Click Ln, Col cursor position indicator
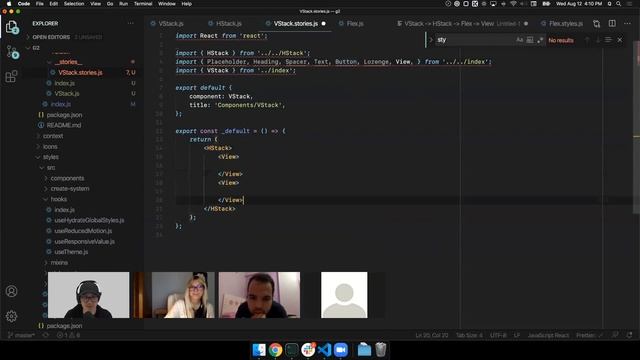This screenshot has height=360, width=640. (431, 335)
